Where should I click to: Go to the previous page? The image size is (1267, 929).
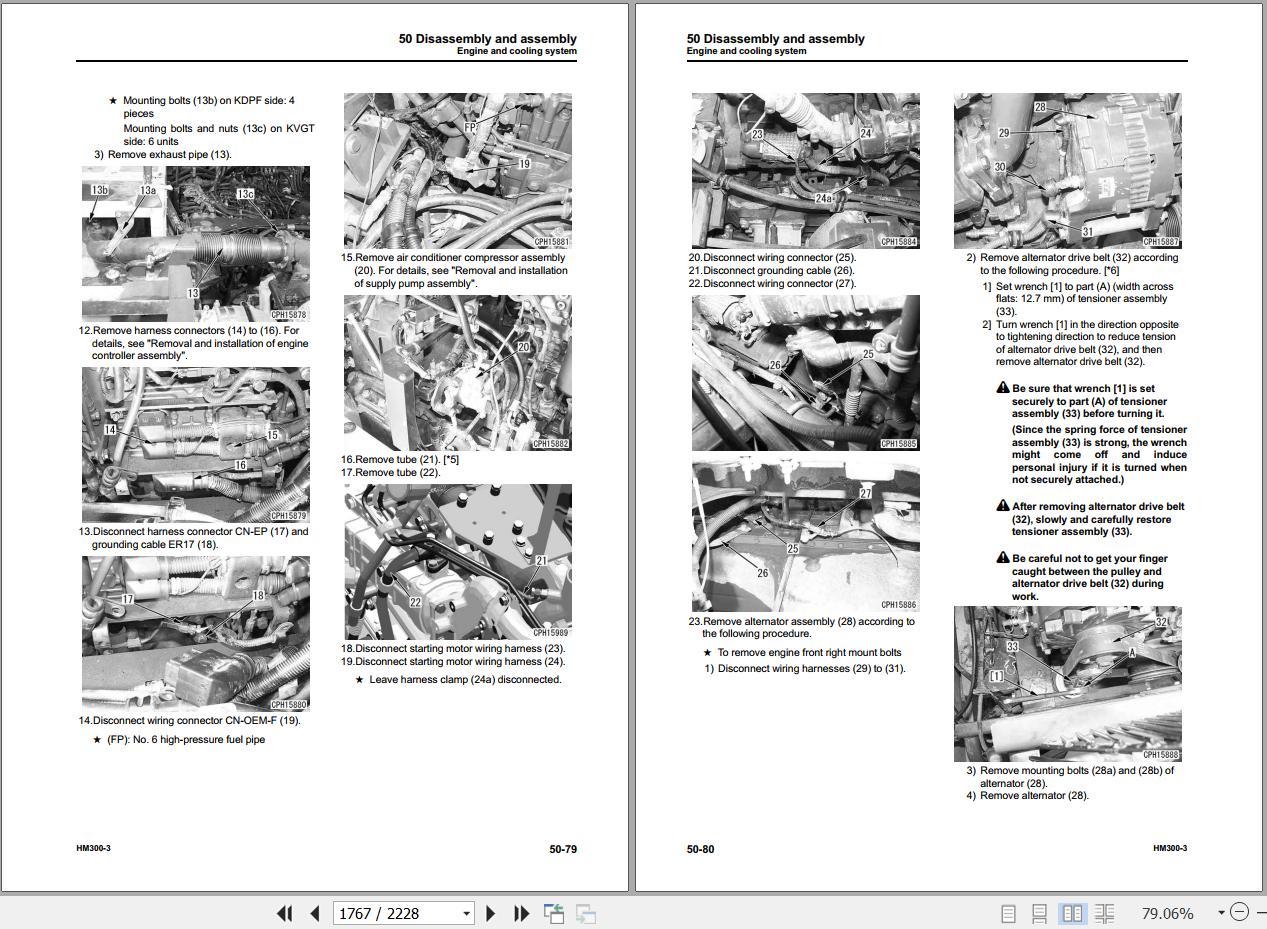315,913
